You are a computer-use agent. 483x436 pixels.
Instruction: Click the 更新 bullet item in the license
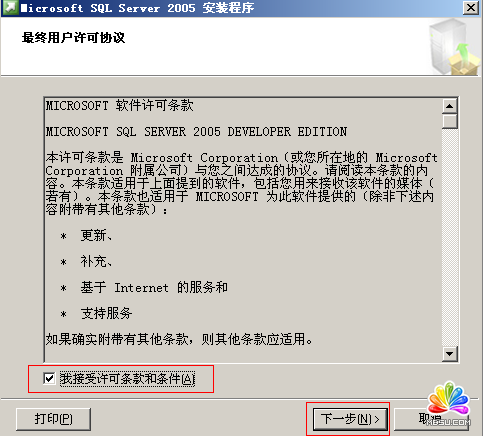pos(96,236)
